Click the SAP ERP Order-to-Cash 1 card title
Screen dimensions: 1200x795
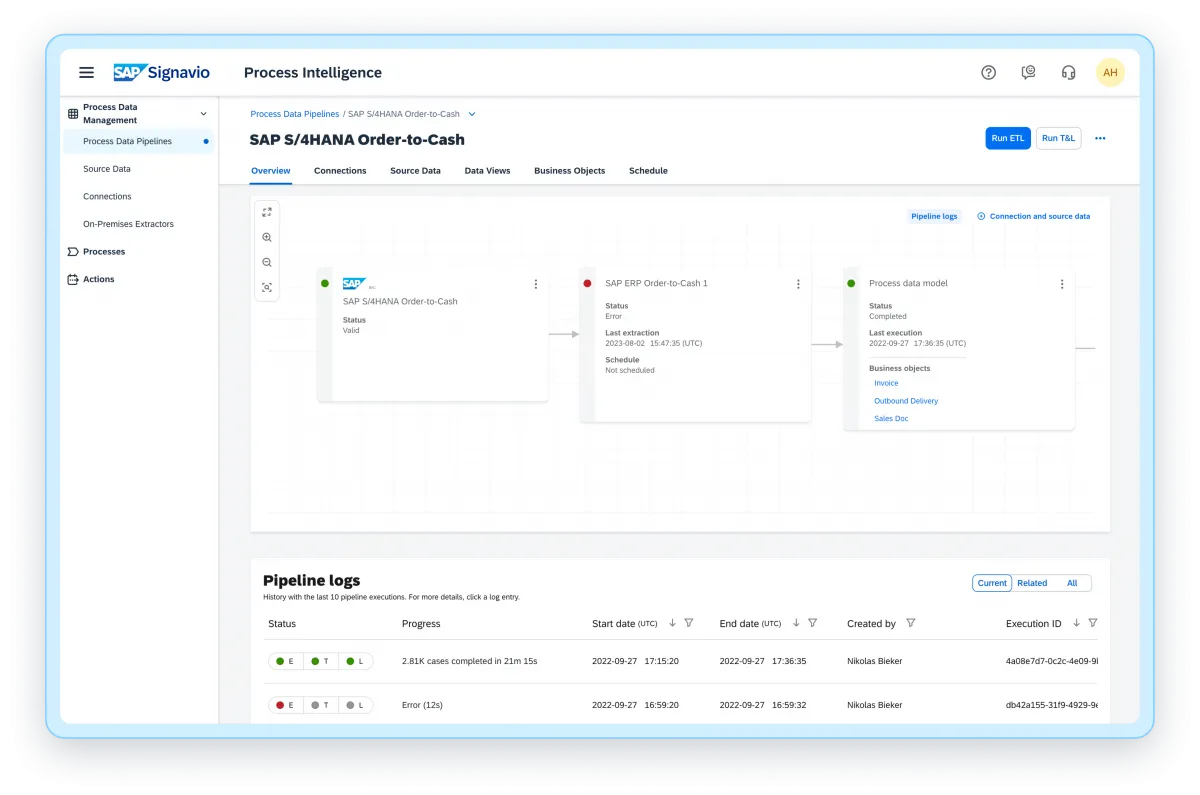coord(656,284)
